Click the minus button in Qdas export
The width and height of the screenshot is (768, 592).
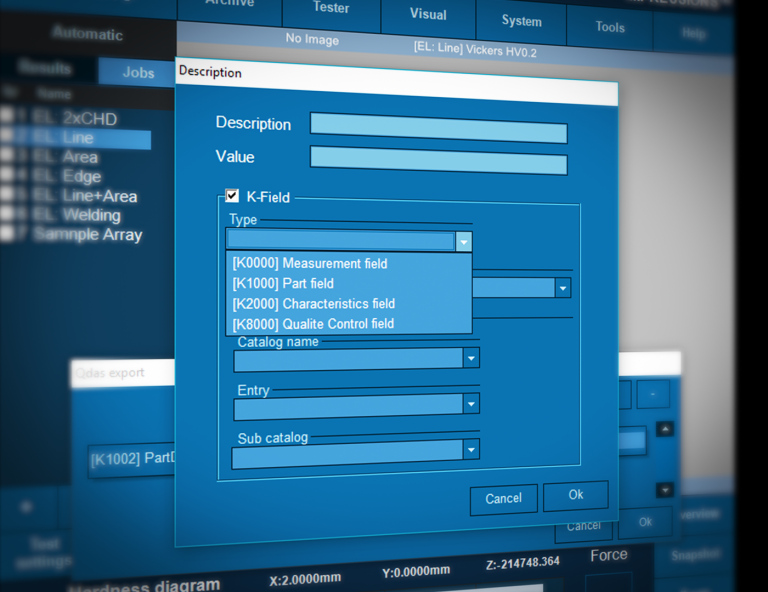point(653,394)
